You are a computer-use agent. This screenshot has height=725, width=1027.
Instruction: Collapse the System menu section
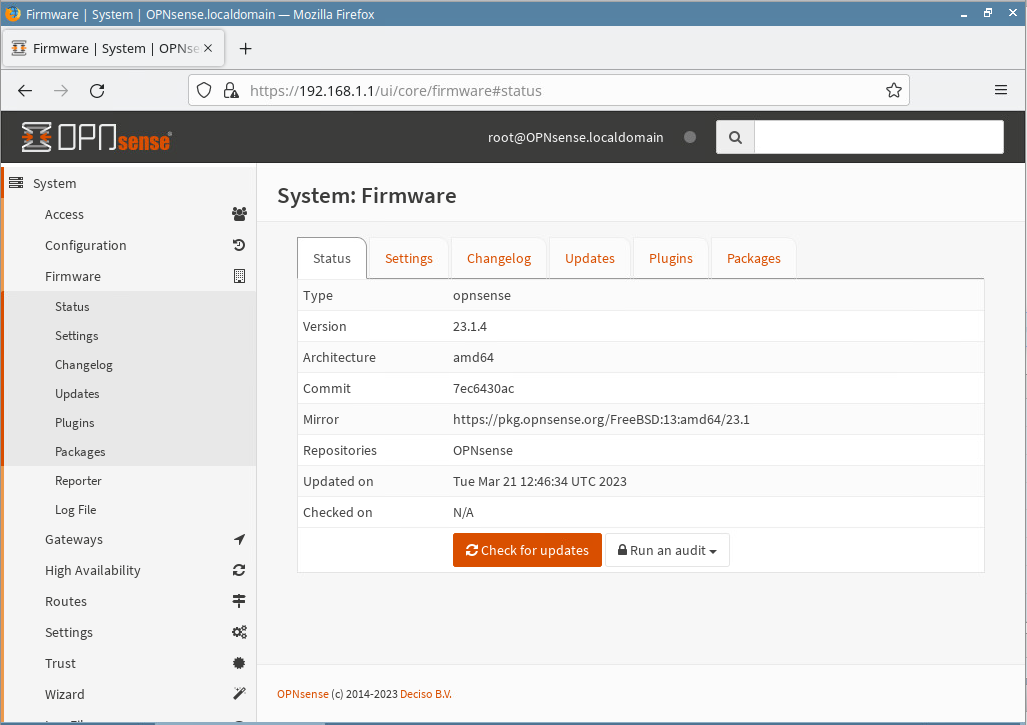coord(54,183)
